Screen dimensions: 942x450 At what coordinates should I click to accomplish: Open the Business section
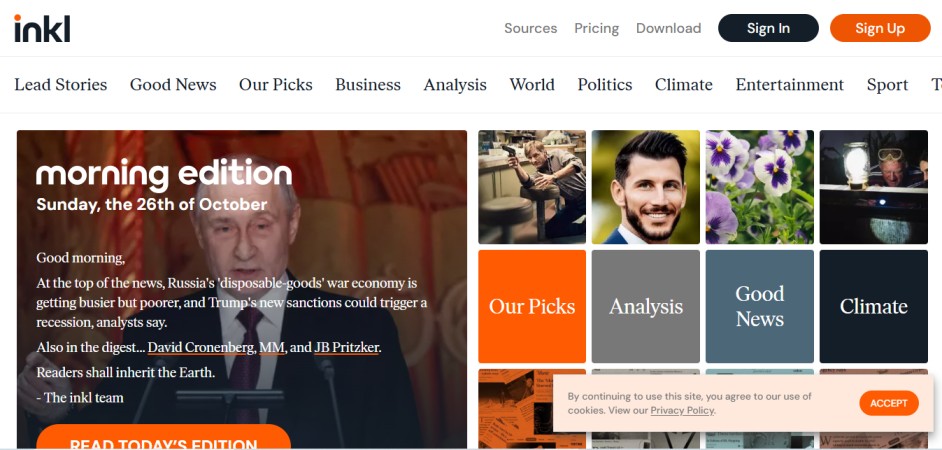tap(368, 85)
